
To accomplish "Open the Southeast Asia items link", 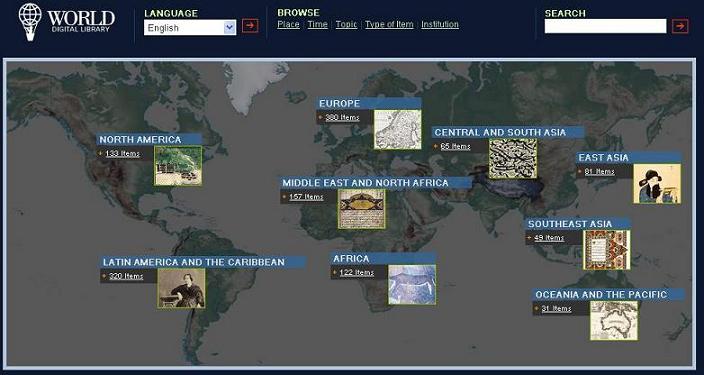I will [549, 238].
